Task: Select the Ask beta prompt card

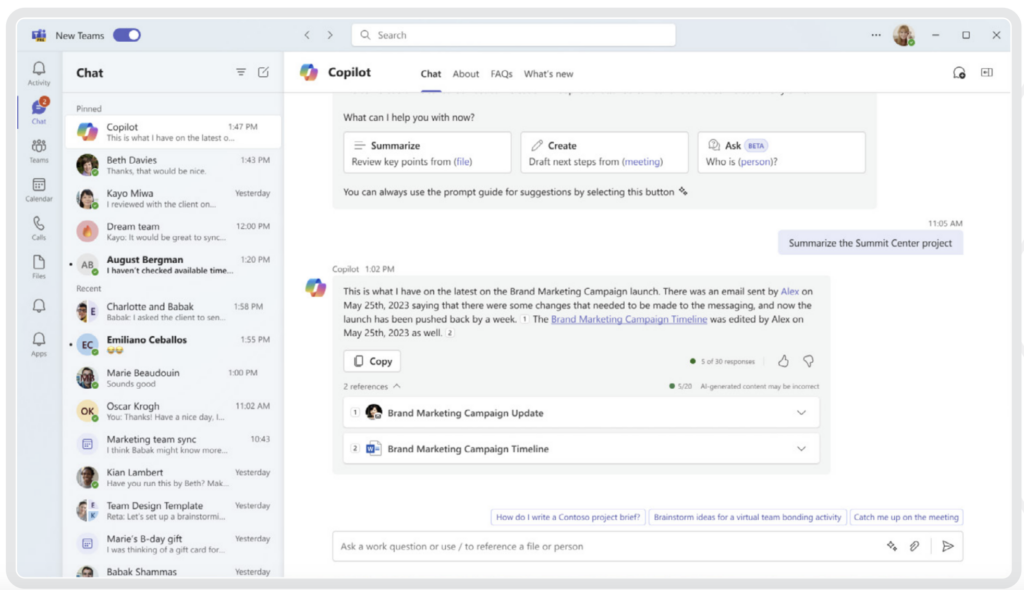Action: 781,153
